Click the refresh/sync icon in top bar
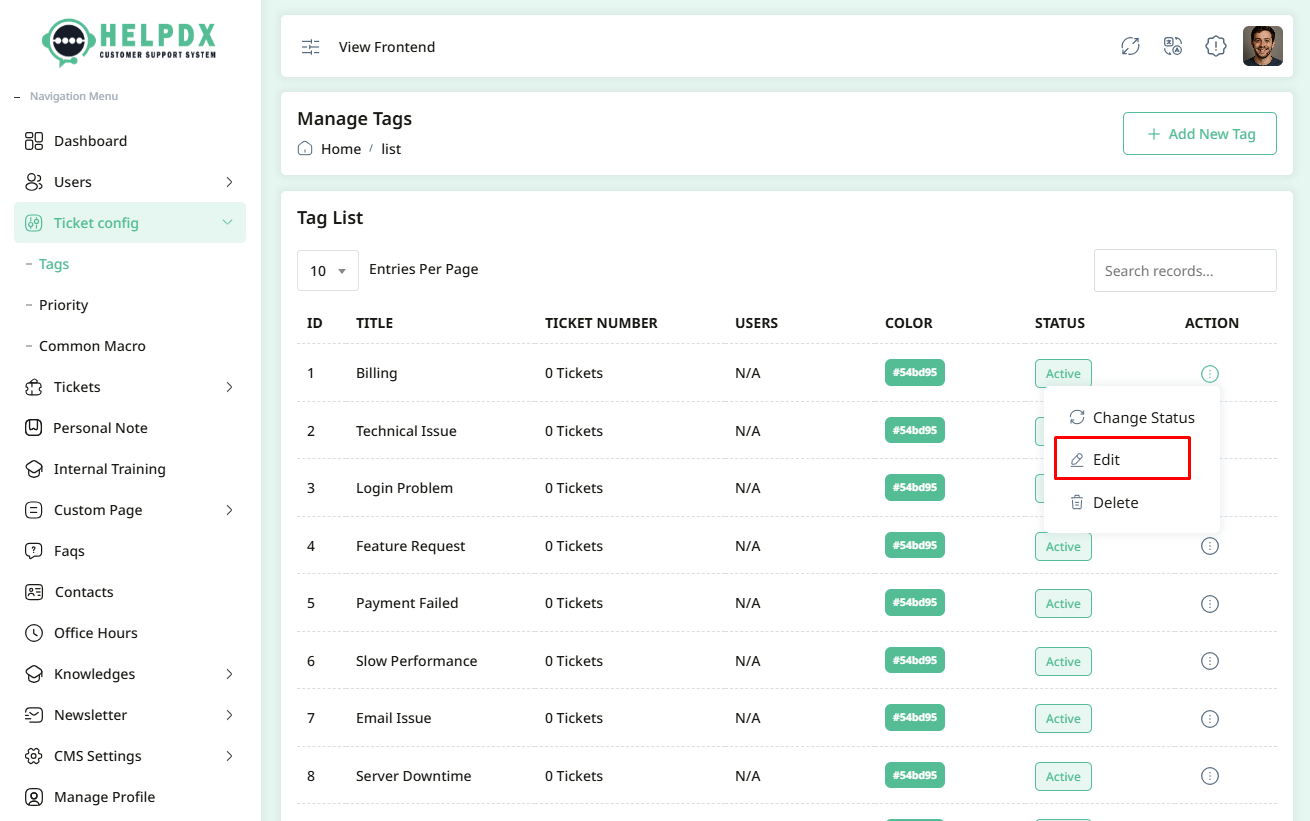 pyautogui.click(x=1130, y=46)
